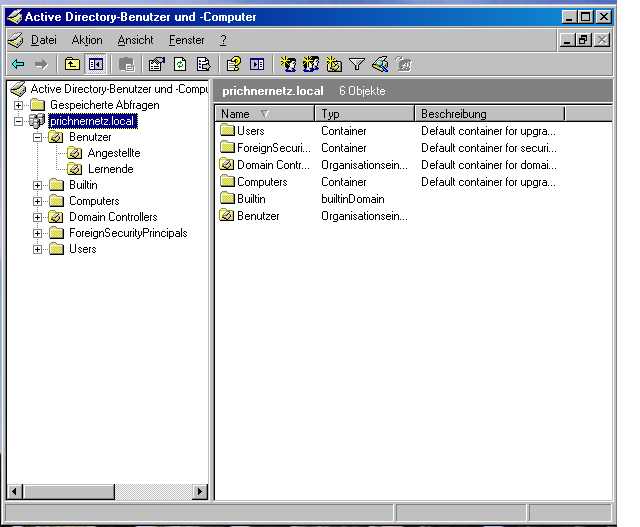Expand the Users tree node
The height and width of the screenshot is (527, 640).
[x=38, y=249]
